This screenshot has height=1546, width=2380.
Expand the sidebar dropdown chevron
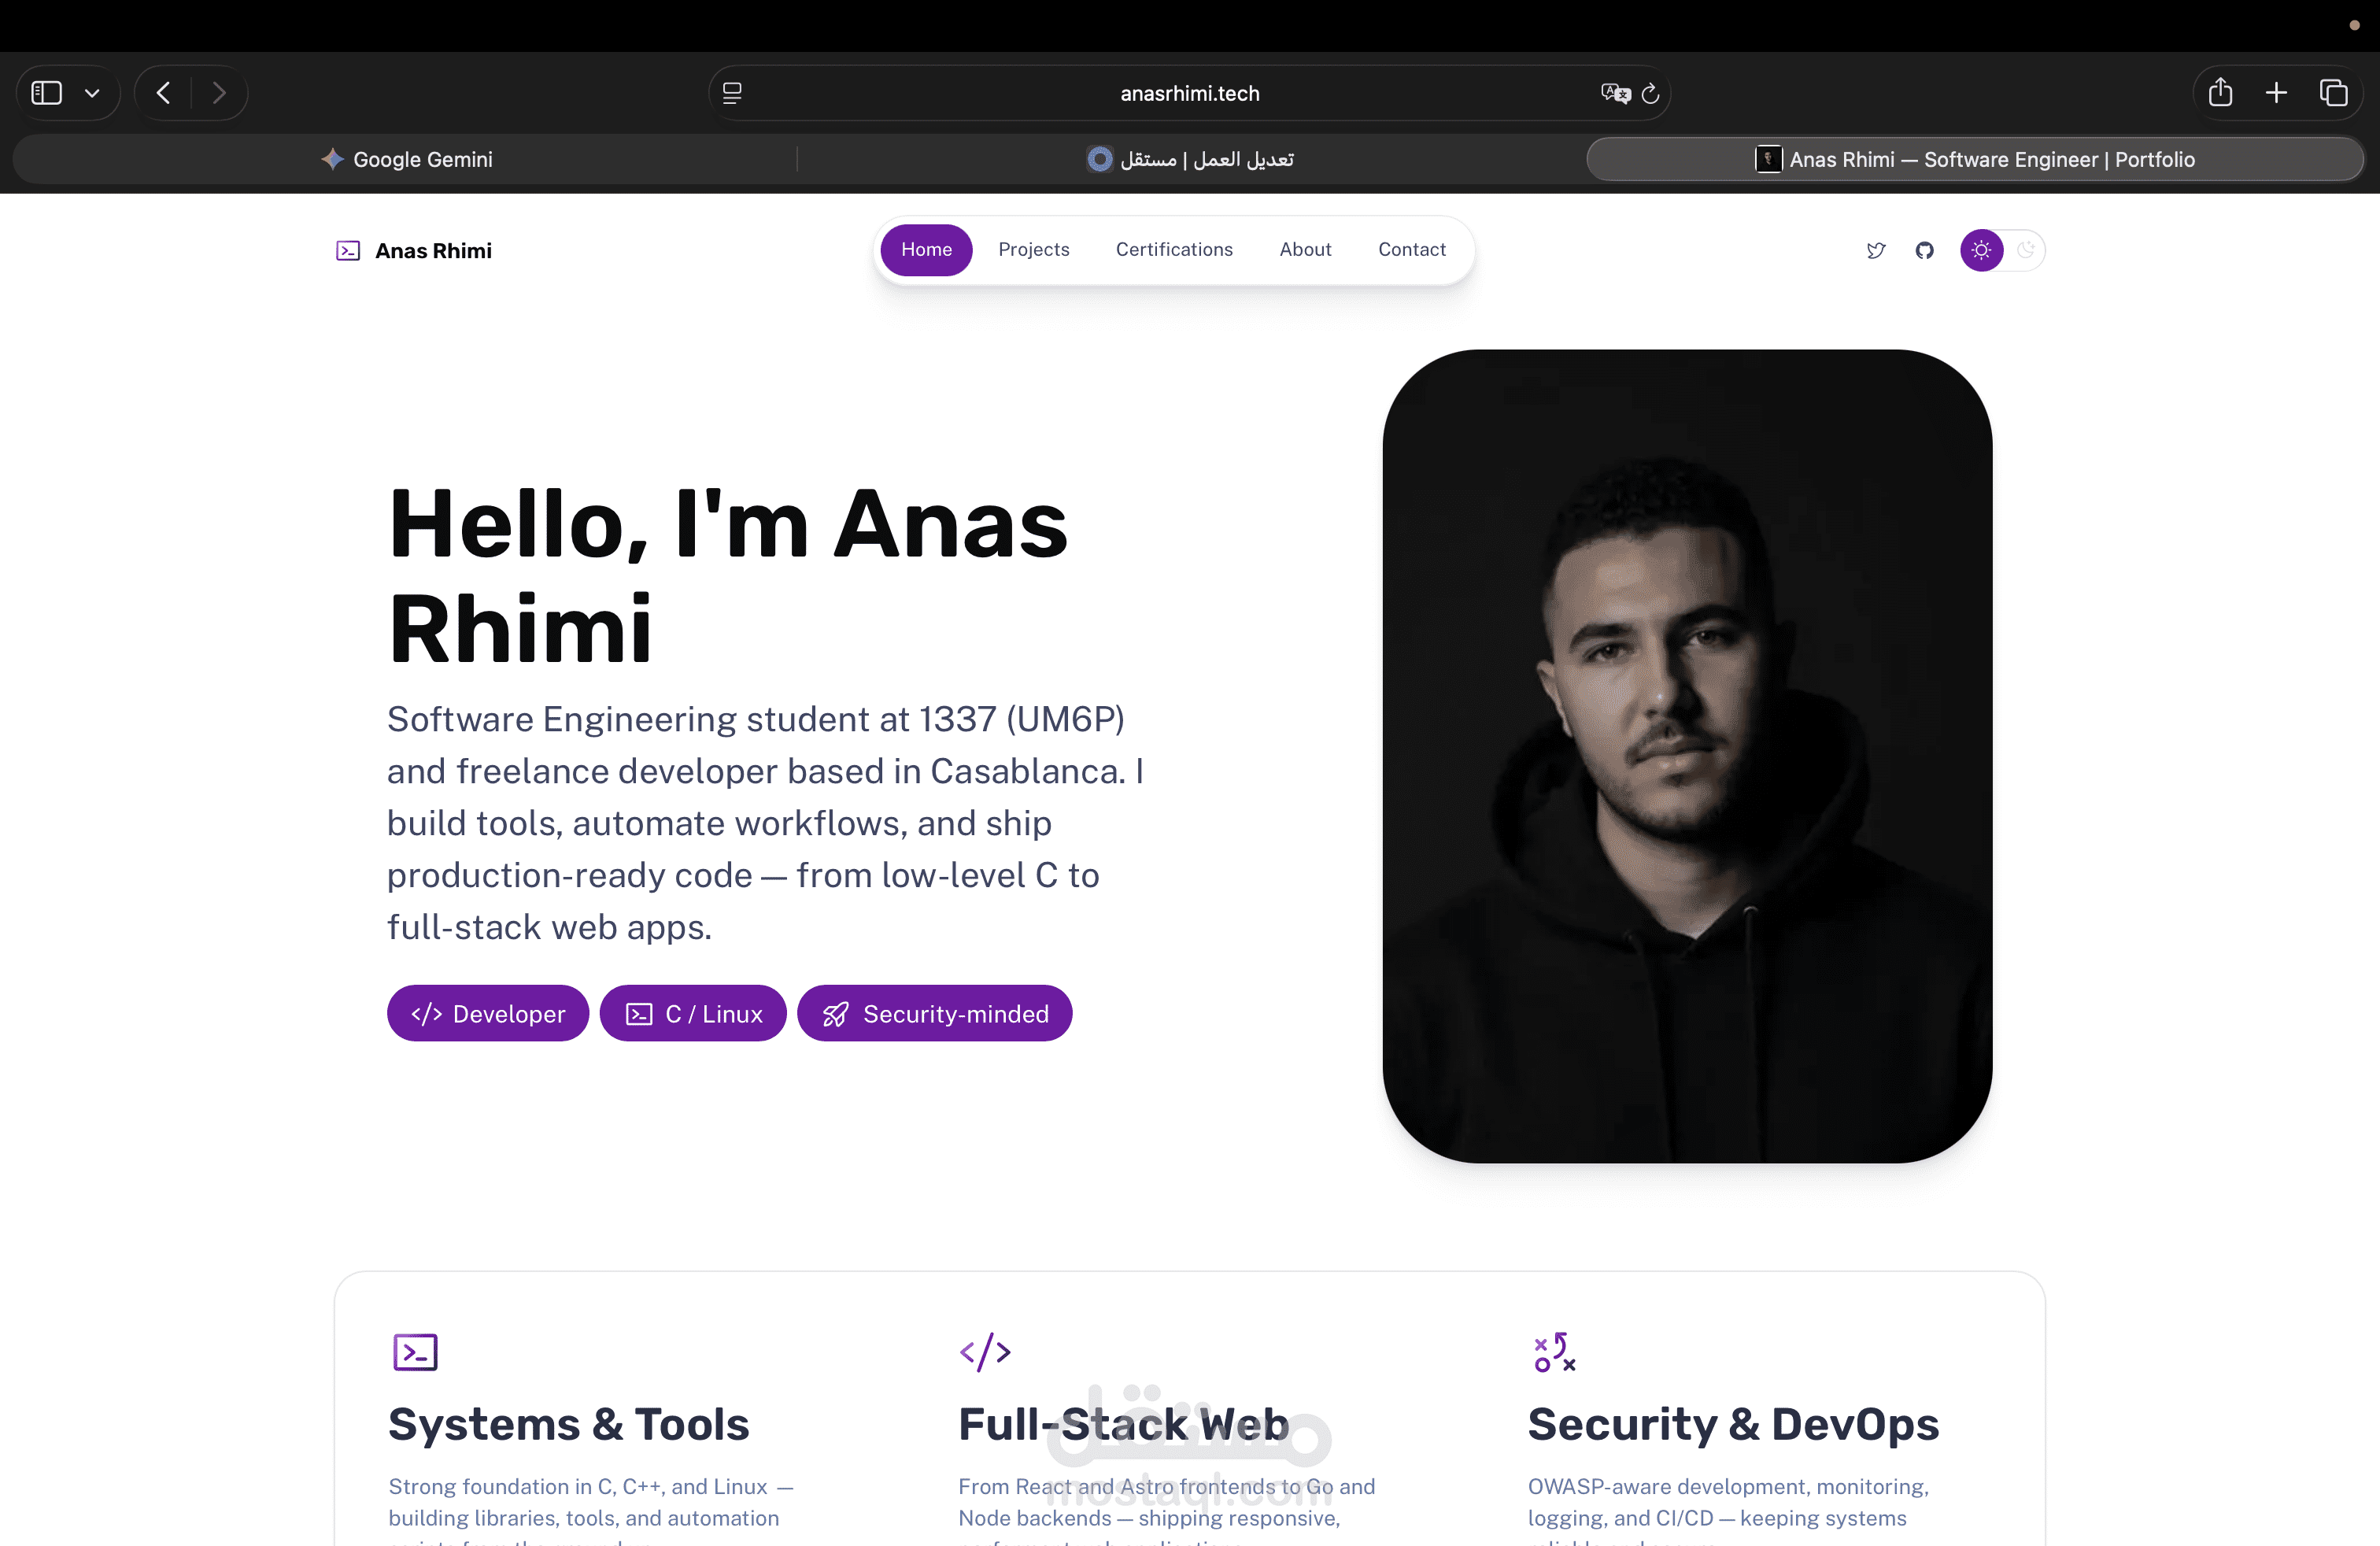click(92, 93)
